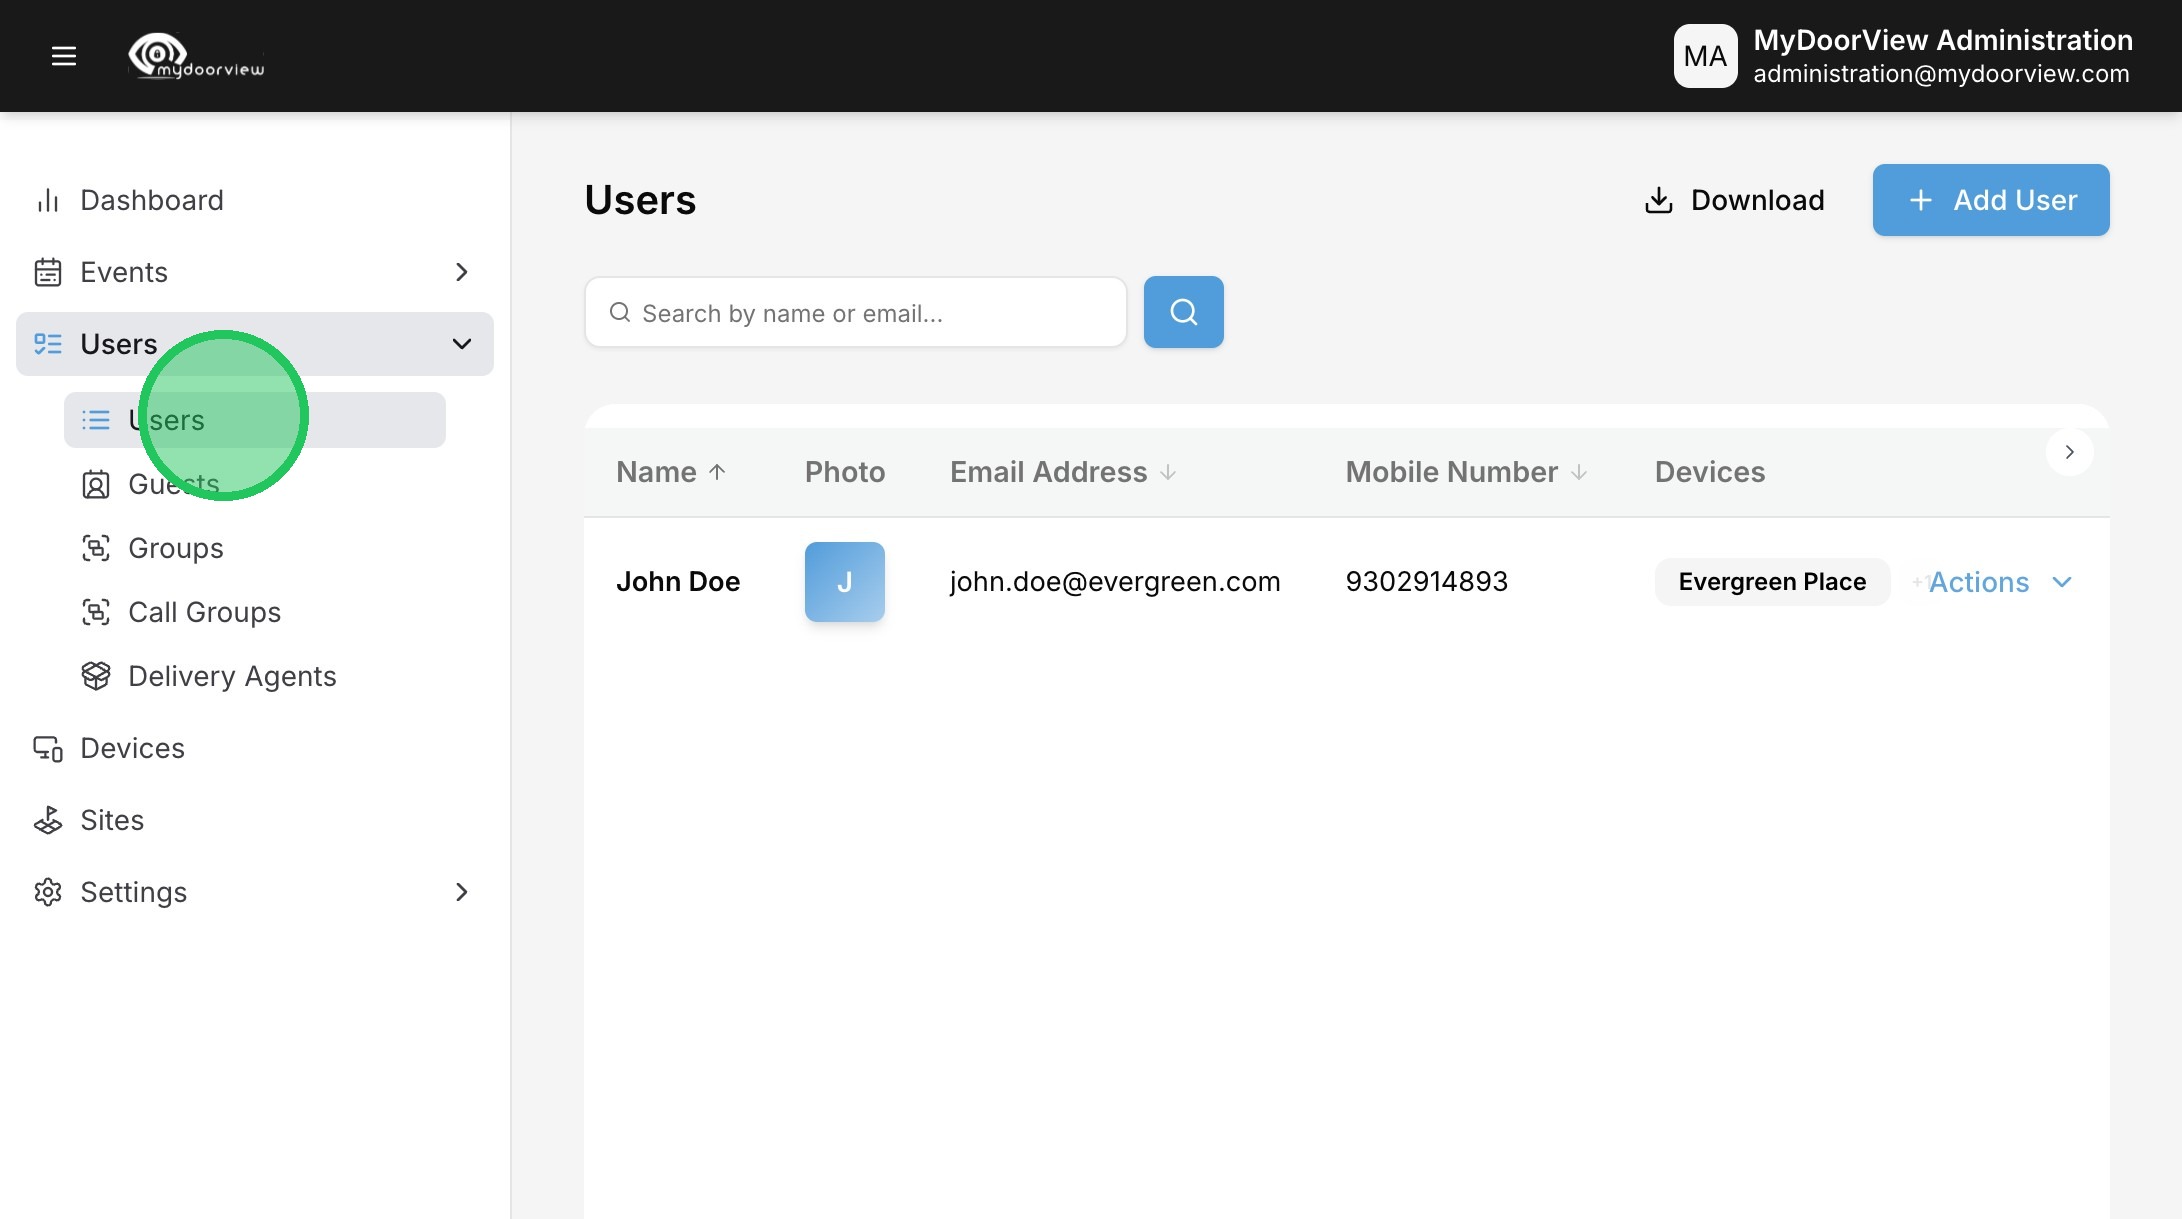Navigate to Sites
The width and height of the screenshot is (2182, 1219).
coord(112,820)
